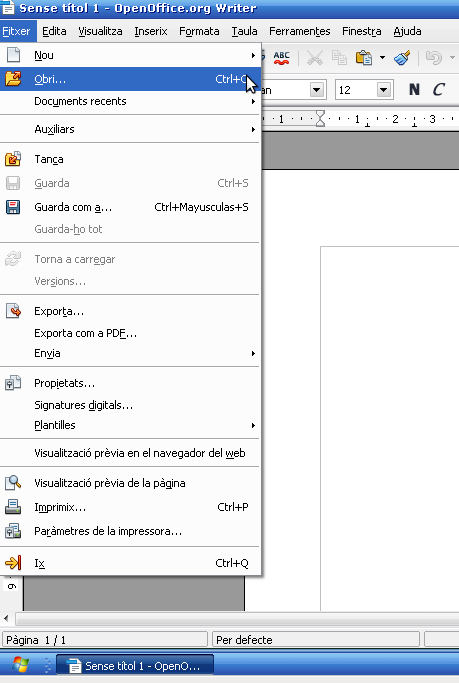Open the Ferramentes menu
The width and height of the screenshot is (459, 683).
300,31
